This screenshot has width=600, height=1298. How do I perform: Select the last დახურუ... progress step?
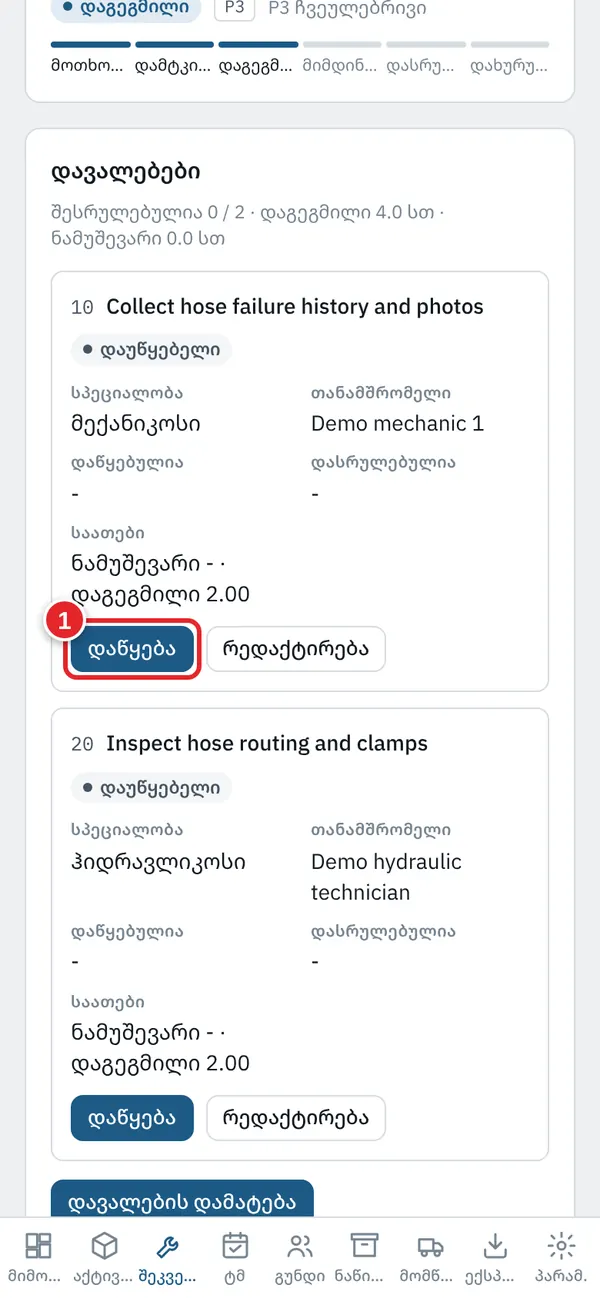coord(510,56)
